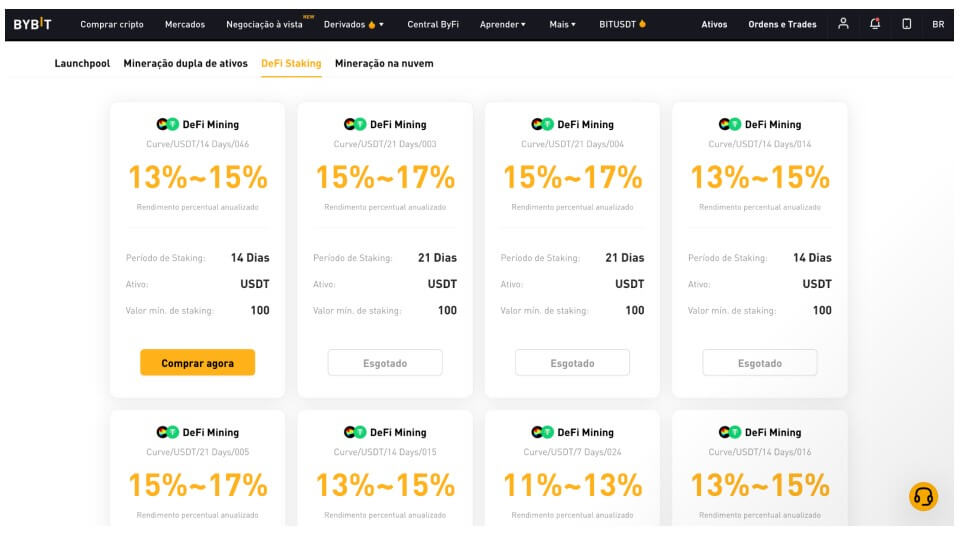Image resolution: width=961 pixels, height=540 pixels.
Task: Open the customer support headset chat
Action: click(x=923, y=496)
